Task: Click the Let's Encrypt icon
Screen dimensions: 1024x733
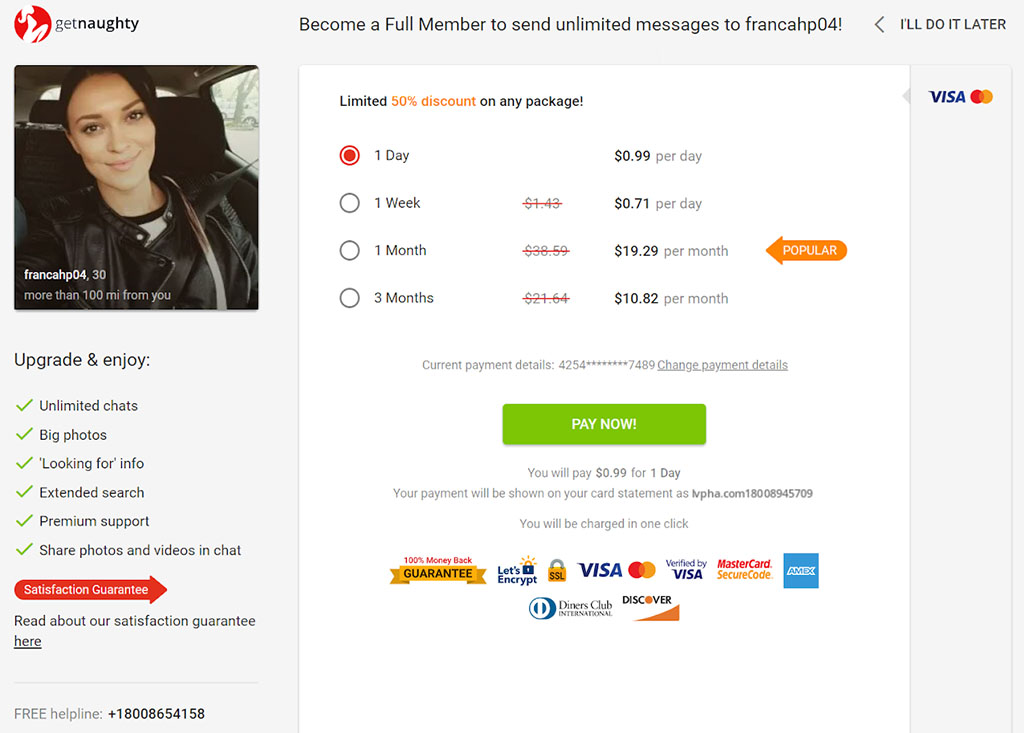Action: coord(516,568)
